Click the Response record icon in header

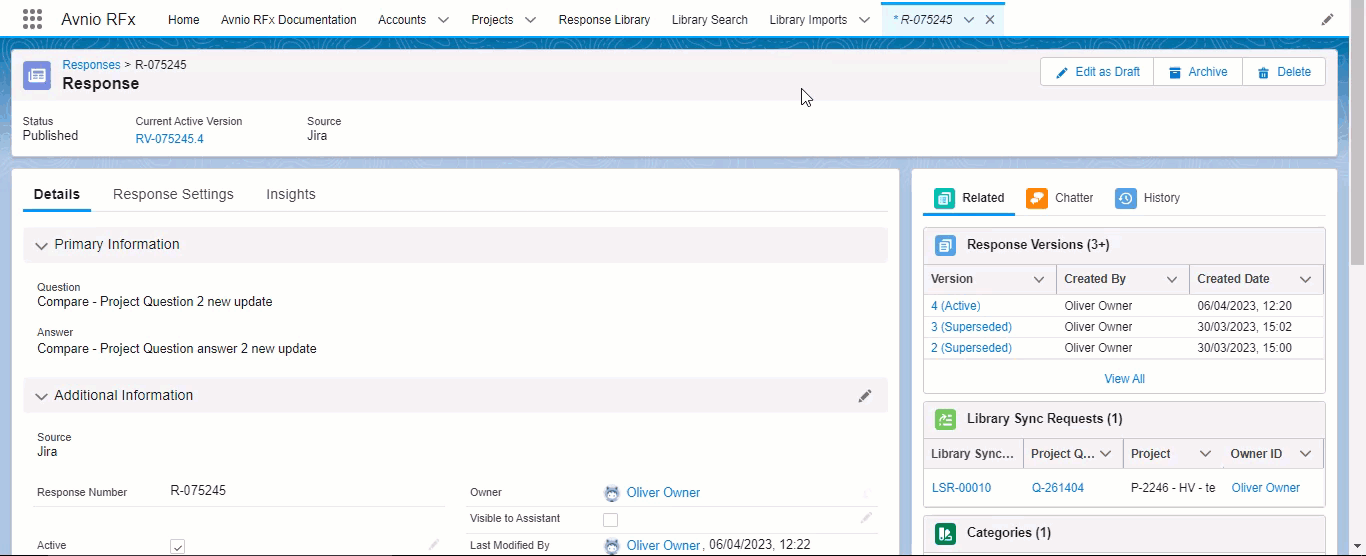point(37,75)
